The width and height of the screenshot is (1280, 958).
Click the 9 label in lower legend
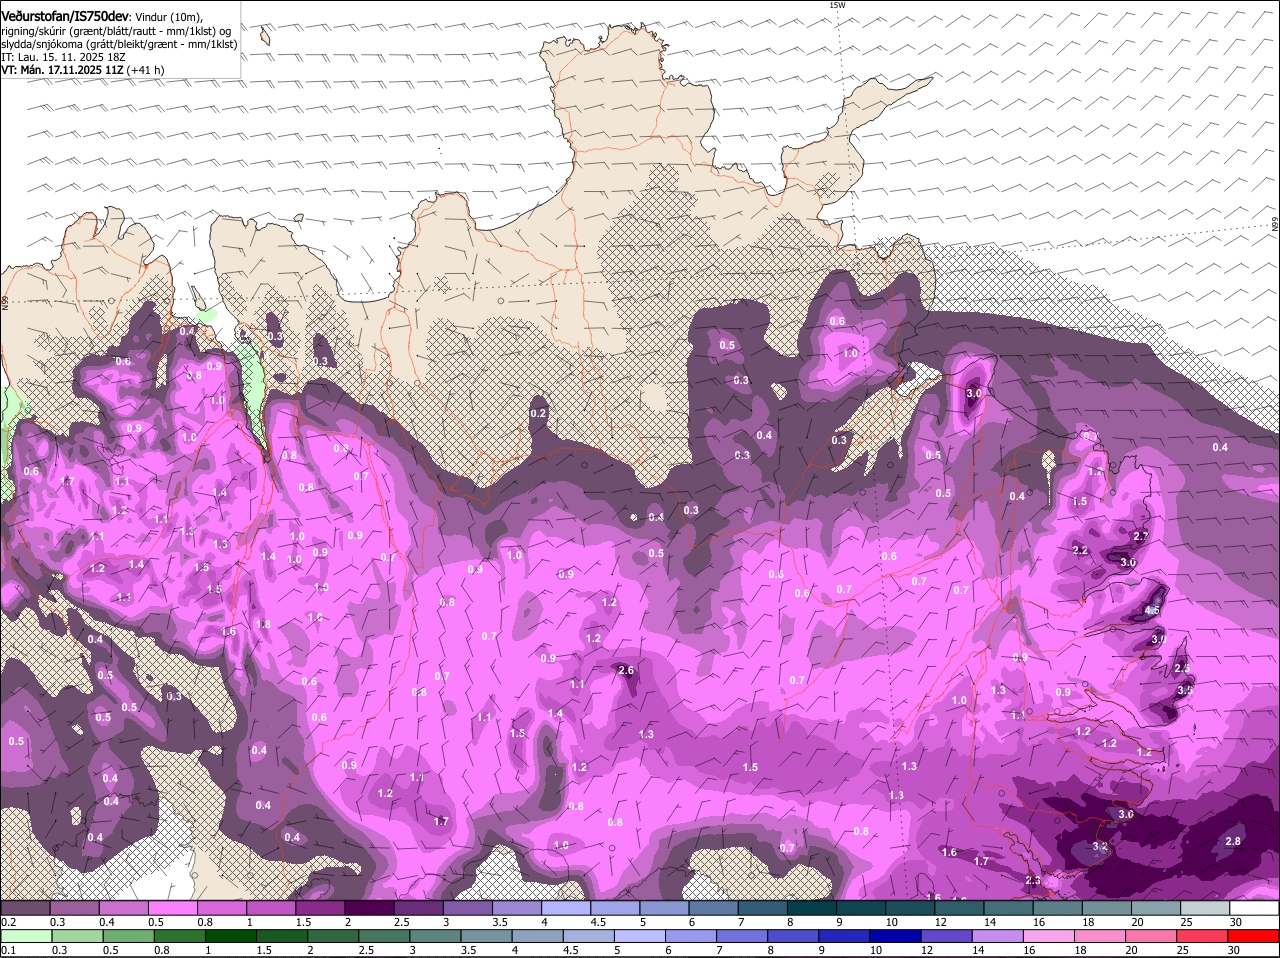(x=822, y=950)
